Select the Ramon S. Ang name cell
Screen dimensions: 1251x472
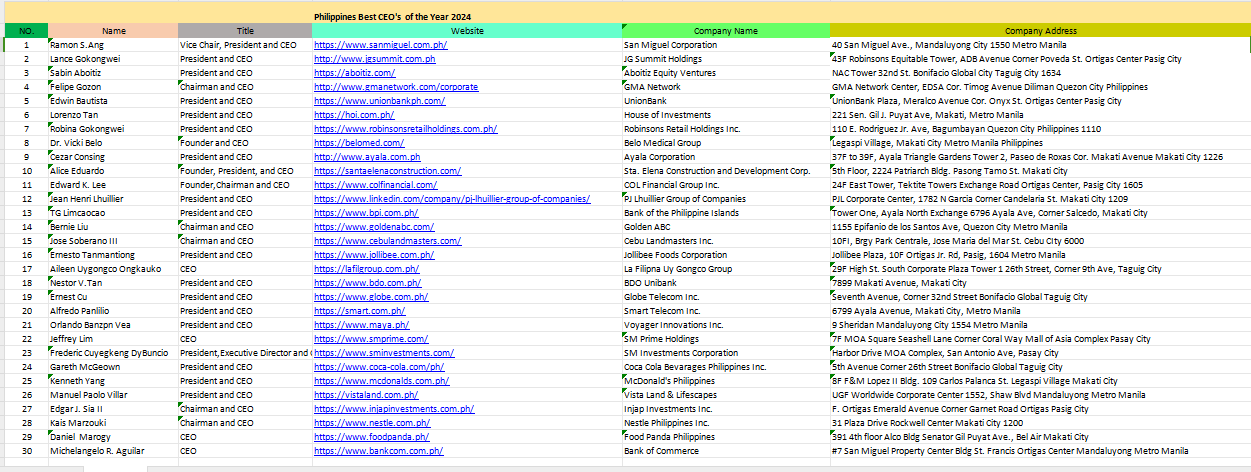coord(113,45)
